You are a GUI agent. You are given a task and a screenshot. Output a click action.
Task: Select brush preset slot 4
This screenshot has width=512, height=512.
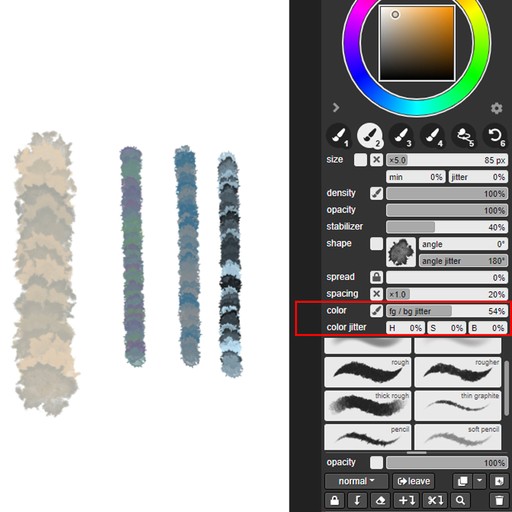pyautogui.click(x=432, y=136)
